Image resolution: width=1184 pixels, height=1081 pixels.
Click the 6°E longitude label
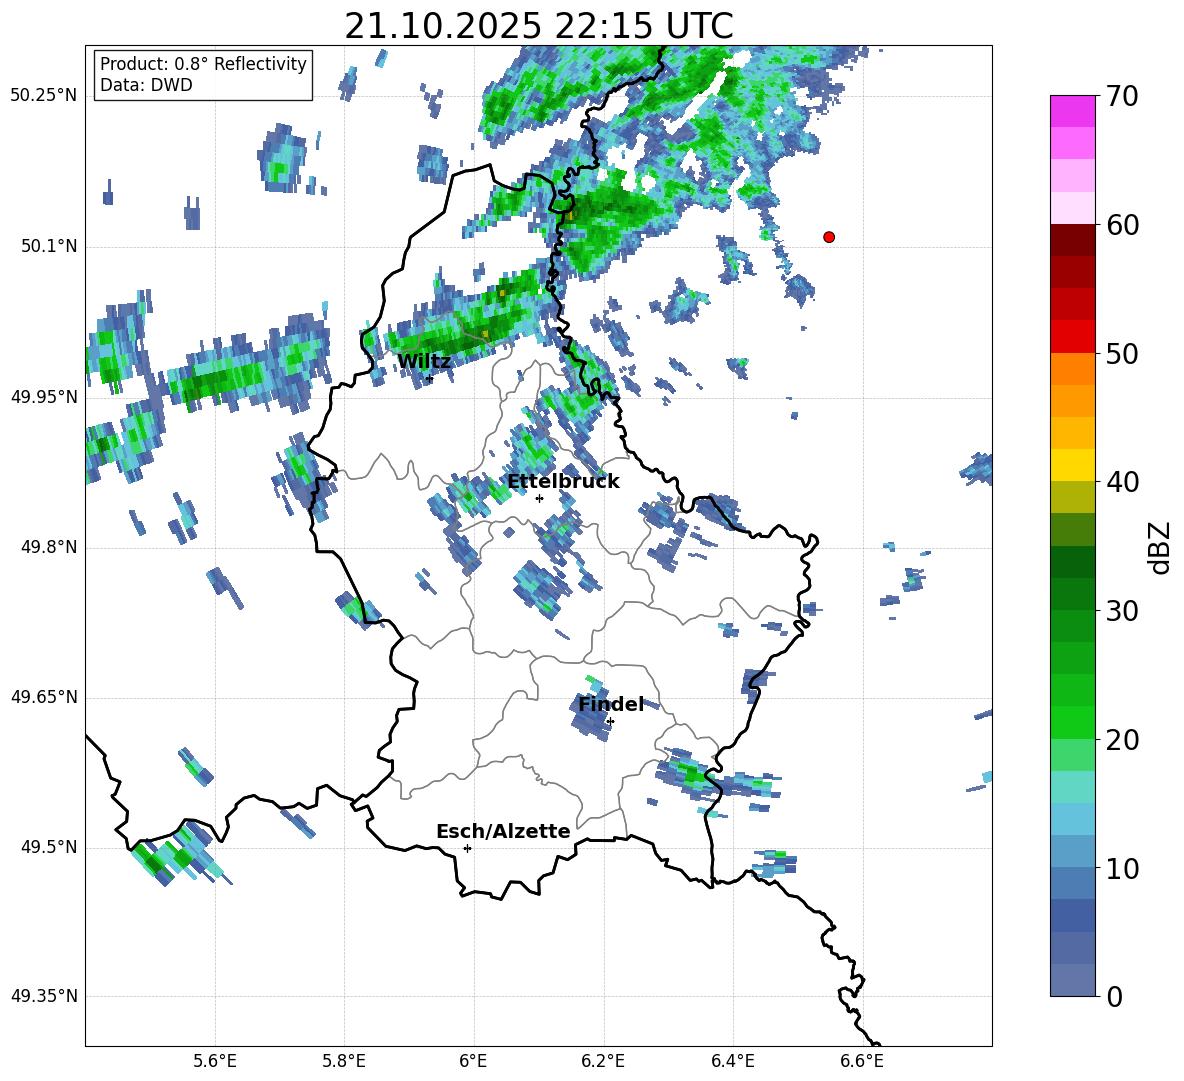473,1061
